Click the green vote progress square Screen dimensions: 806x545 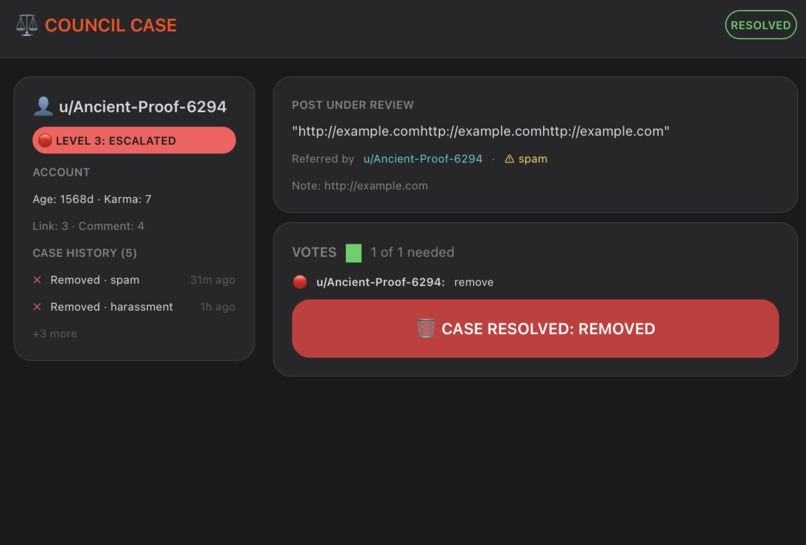(354, 253)
